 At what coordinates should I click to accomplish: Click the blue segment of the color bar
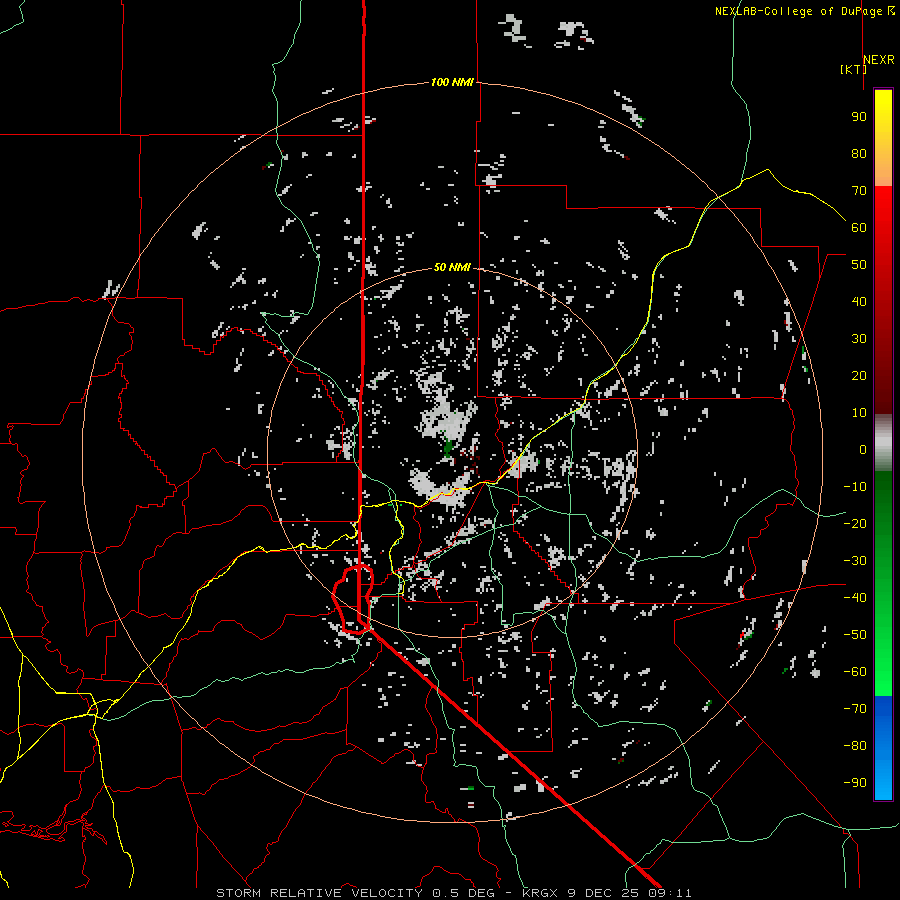click(883, 748)
